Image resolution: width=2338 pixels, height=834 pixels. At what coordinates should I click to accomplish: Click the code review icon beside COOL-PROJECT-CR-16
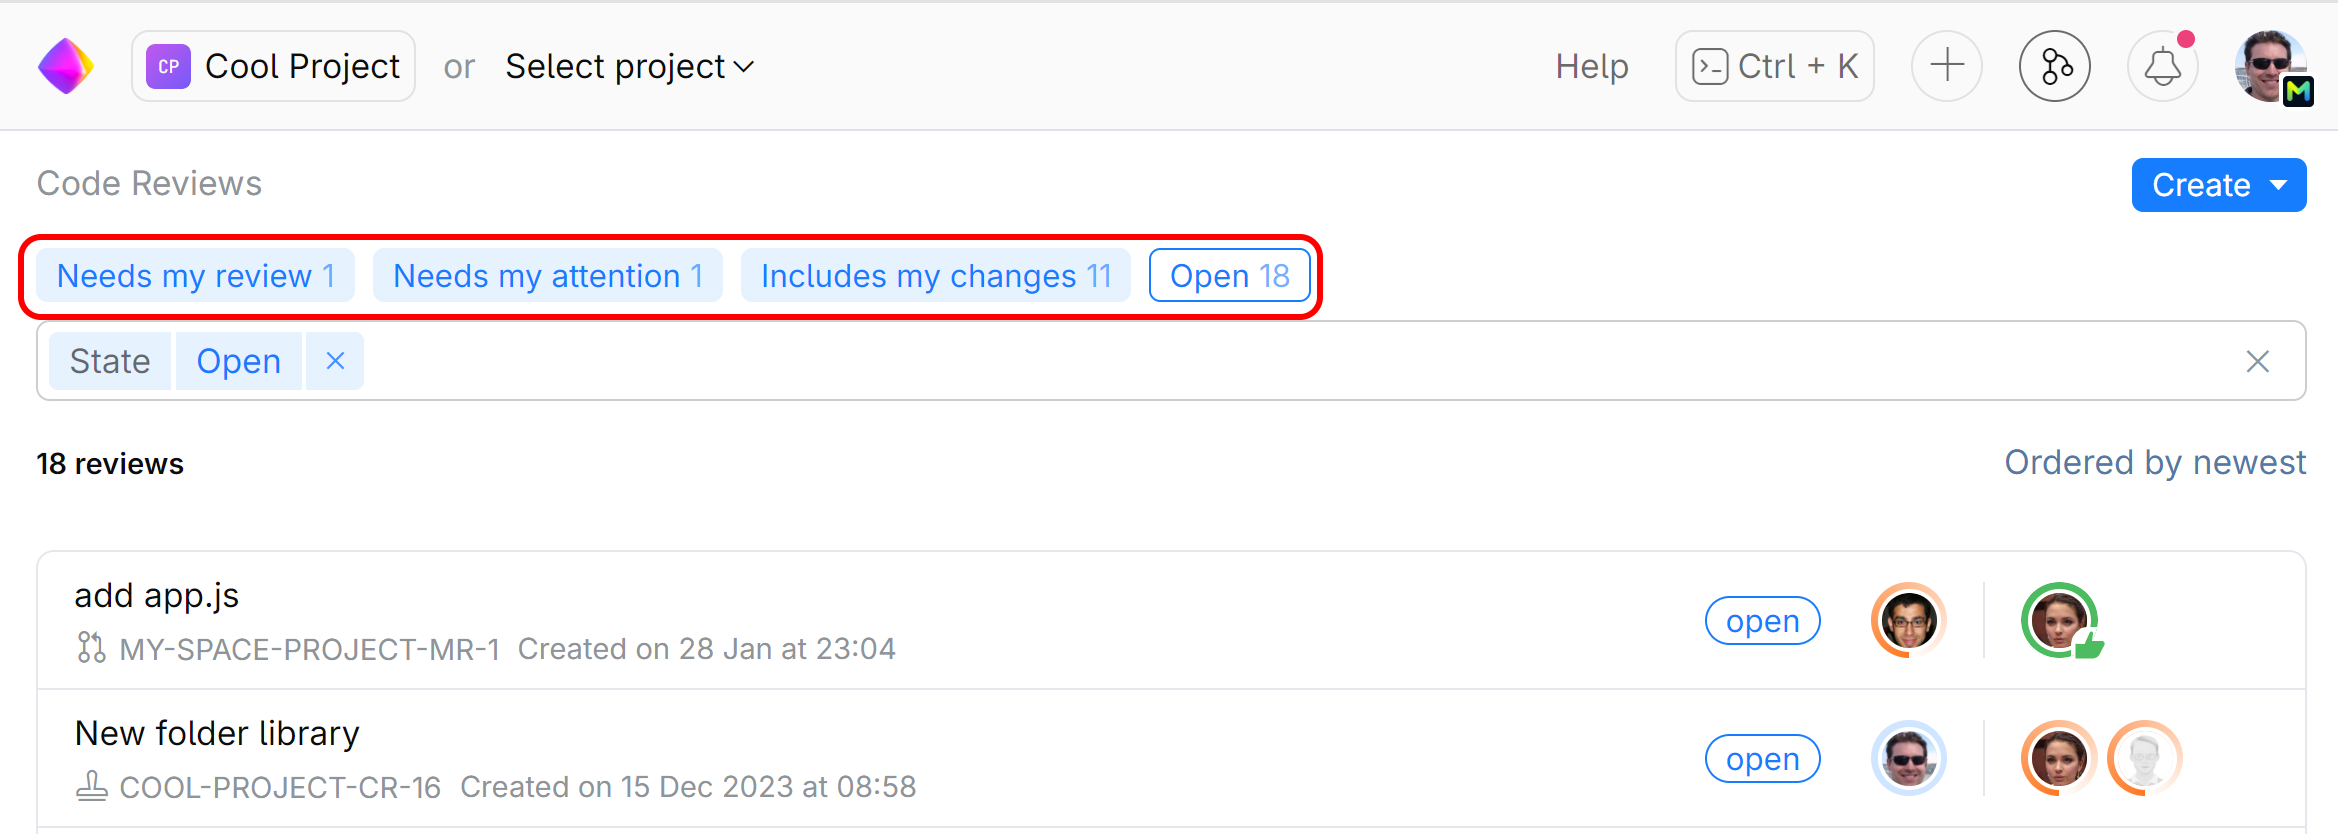click(91, 787)
